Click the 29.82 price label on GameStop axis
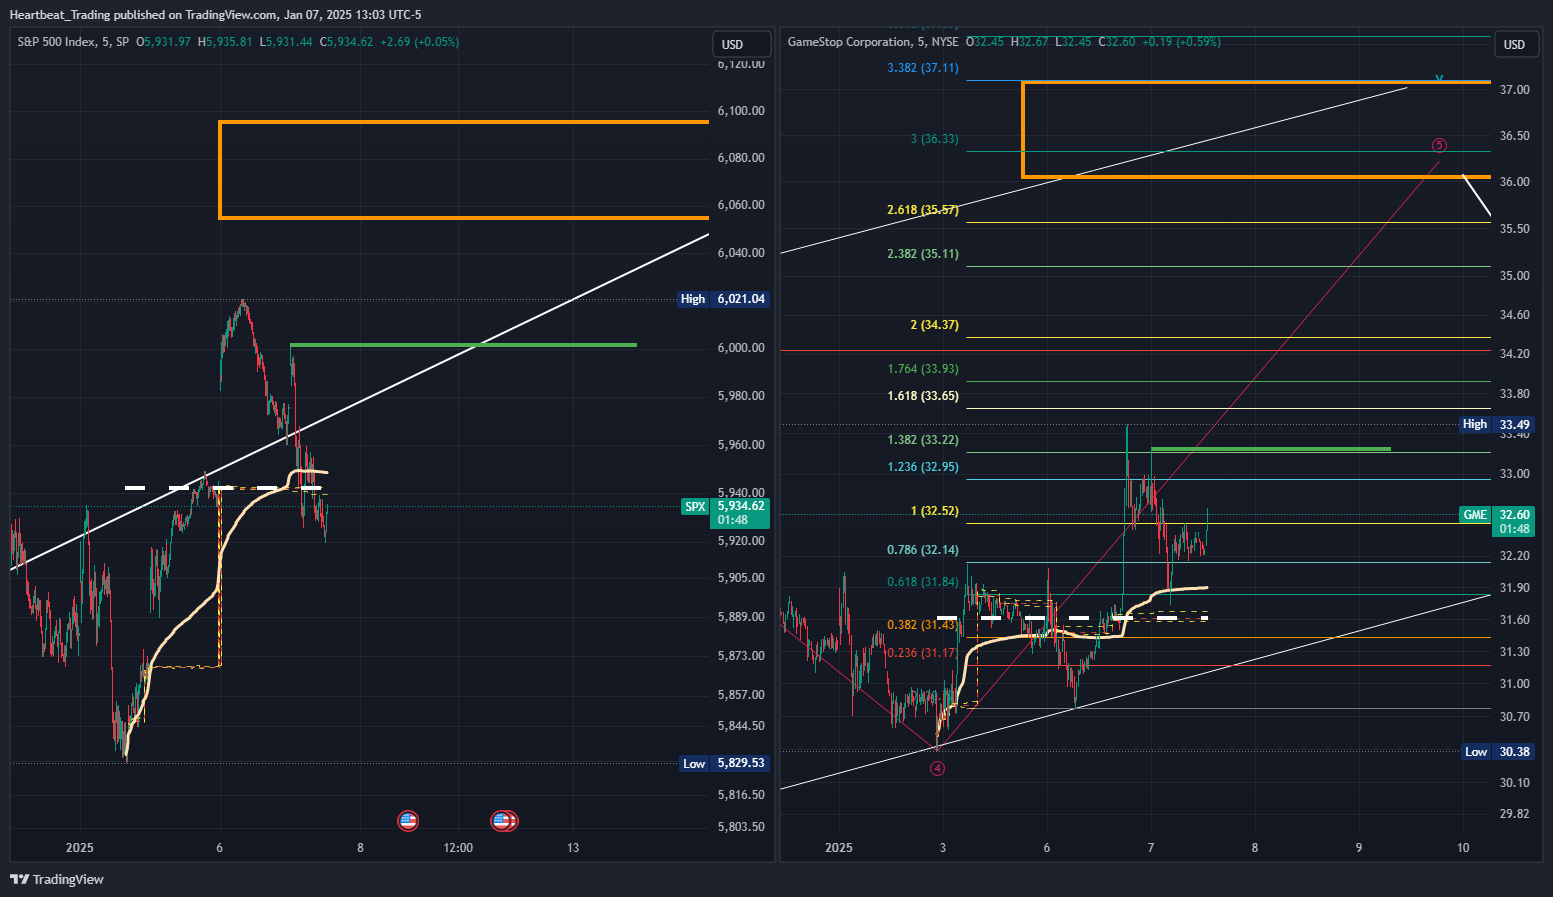 point(1515,814)
